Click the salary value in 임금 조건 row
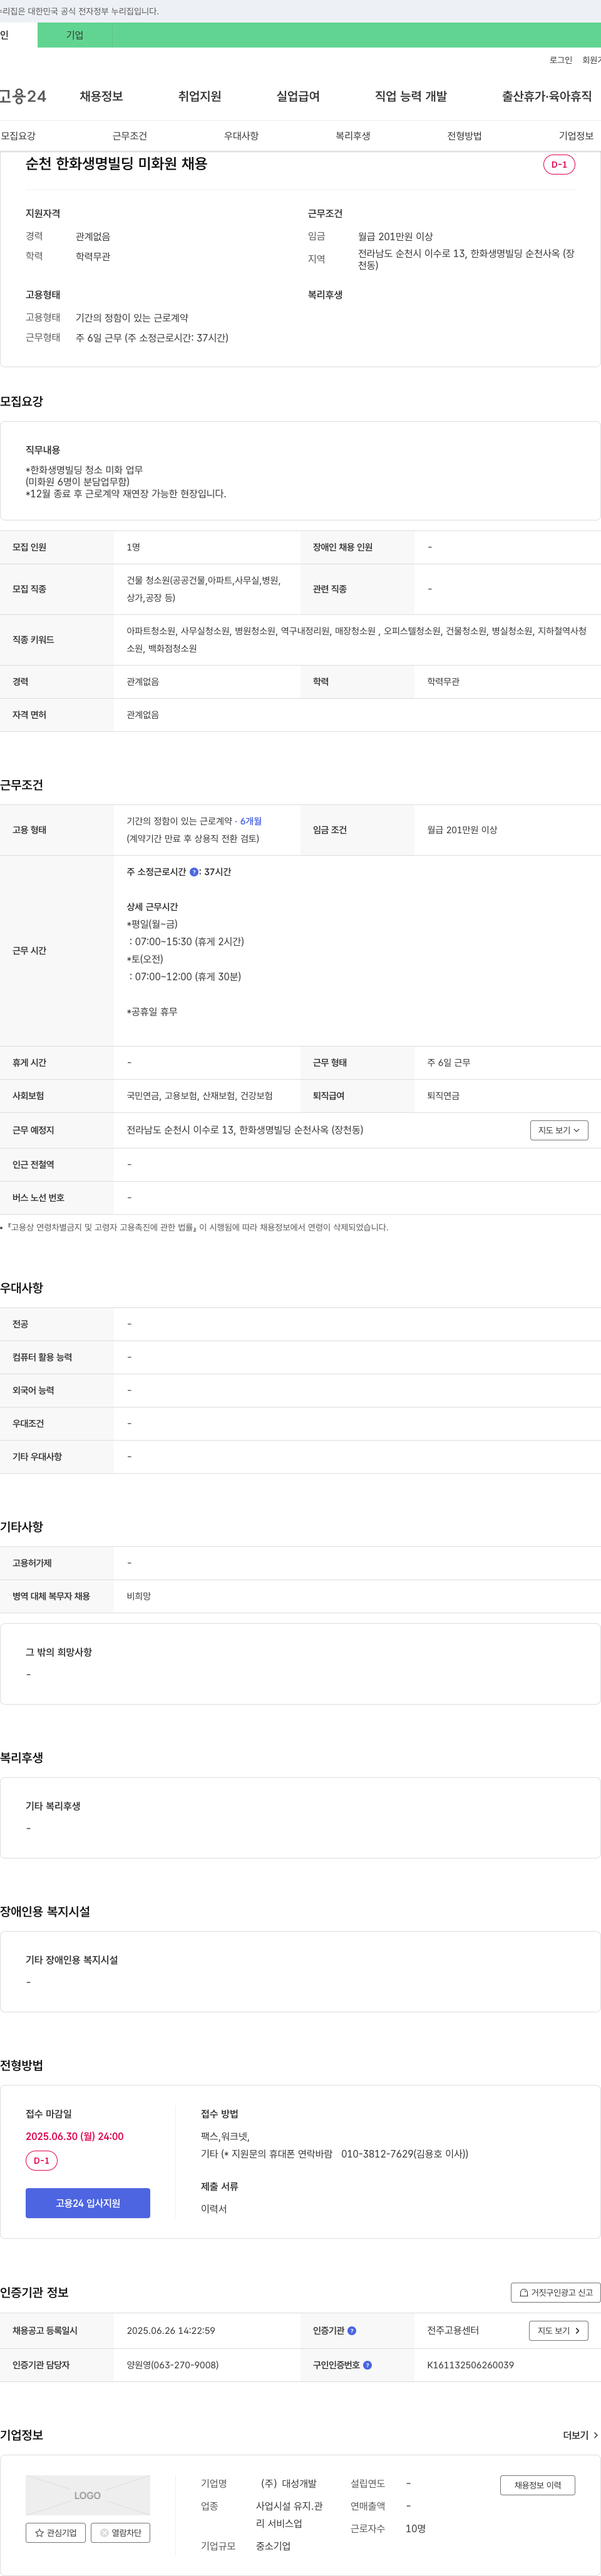Screen dimensions: 601x2576 pyautogui.click(x=462, y=830)
